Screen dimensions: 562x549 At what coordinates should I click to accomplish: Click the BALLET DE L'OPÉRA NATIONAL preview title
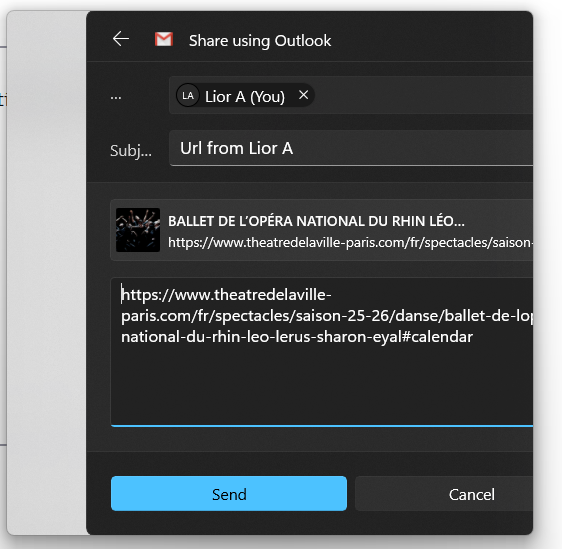tap(316, 221)
